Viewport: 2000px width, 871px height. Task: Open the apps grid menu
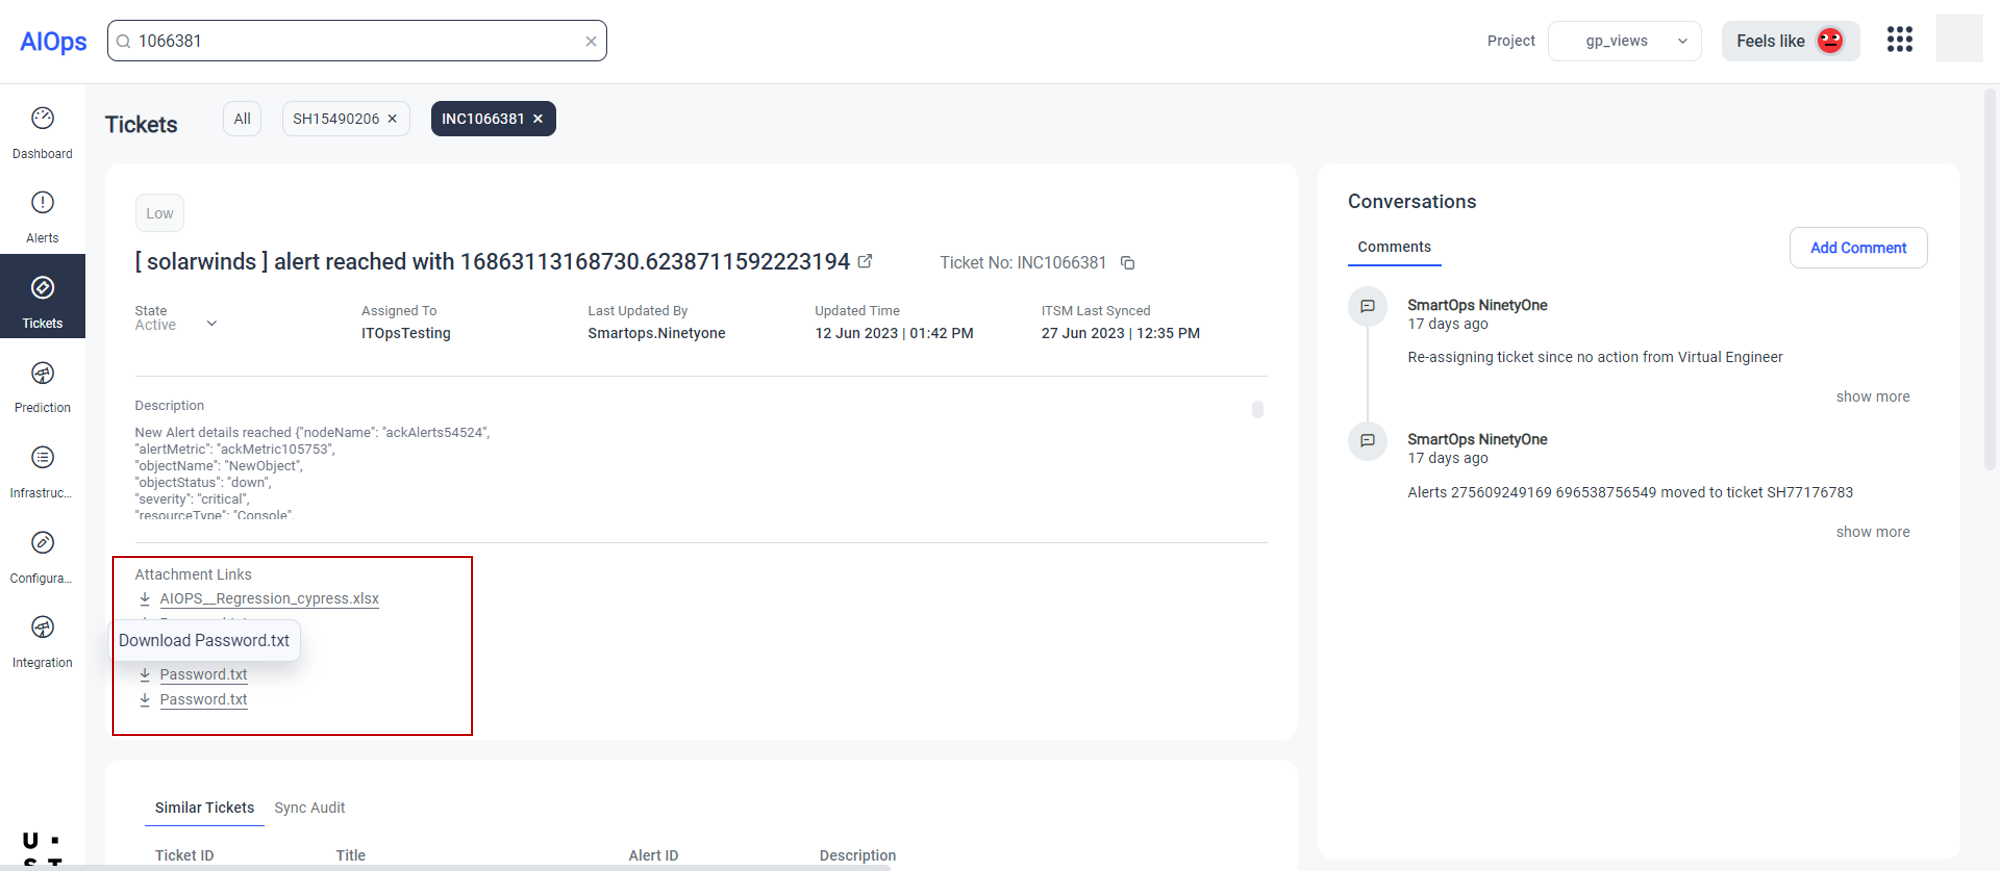[x=1899, y=40]
